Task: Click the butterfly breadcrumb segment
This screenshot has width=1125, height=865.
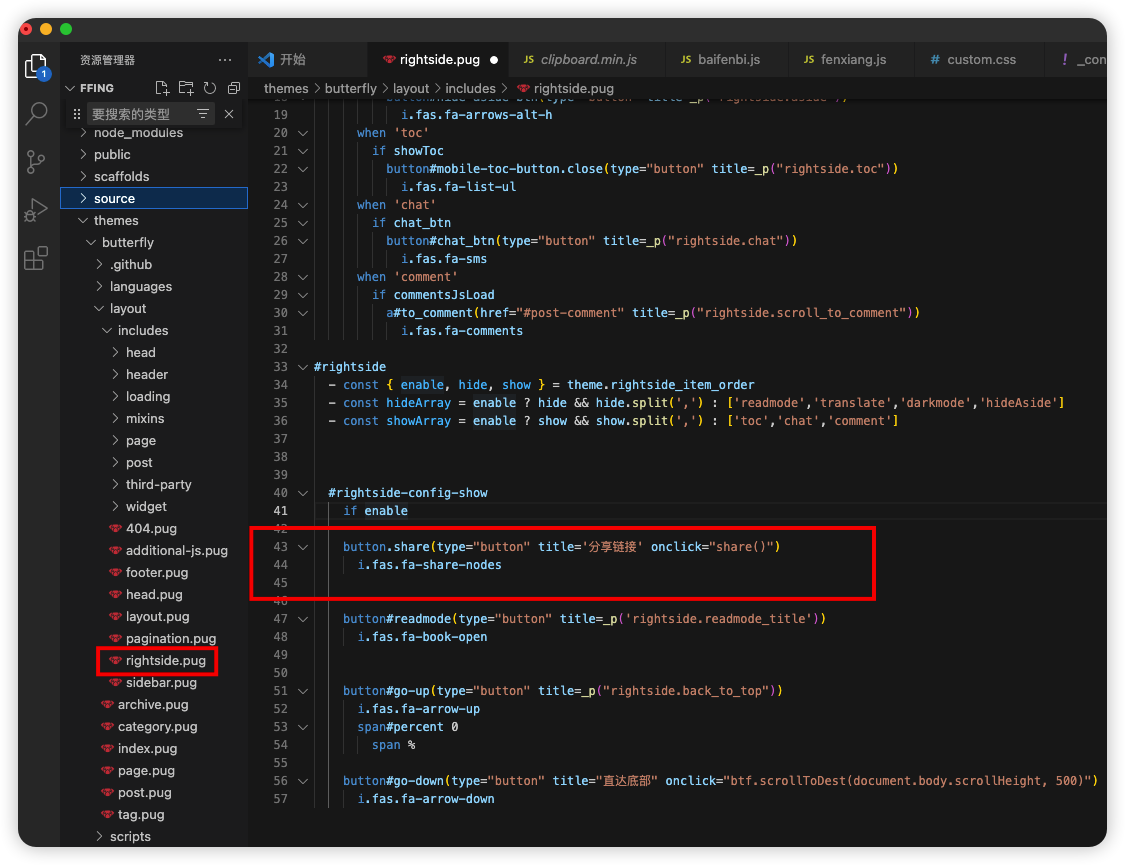Action: [x=350, y=88]
